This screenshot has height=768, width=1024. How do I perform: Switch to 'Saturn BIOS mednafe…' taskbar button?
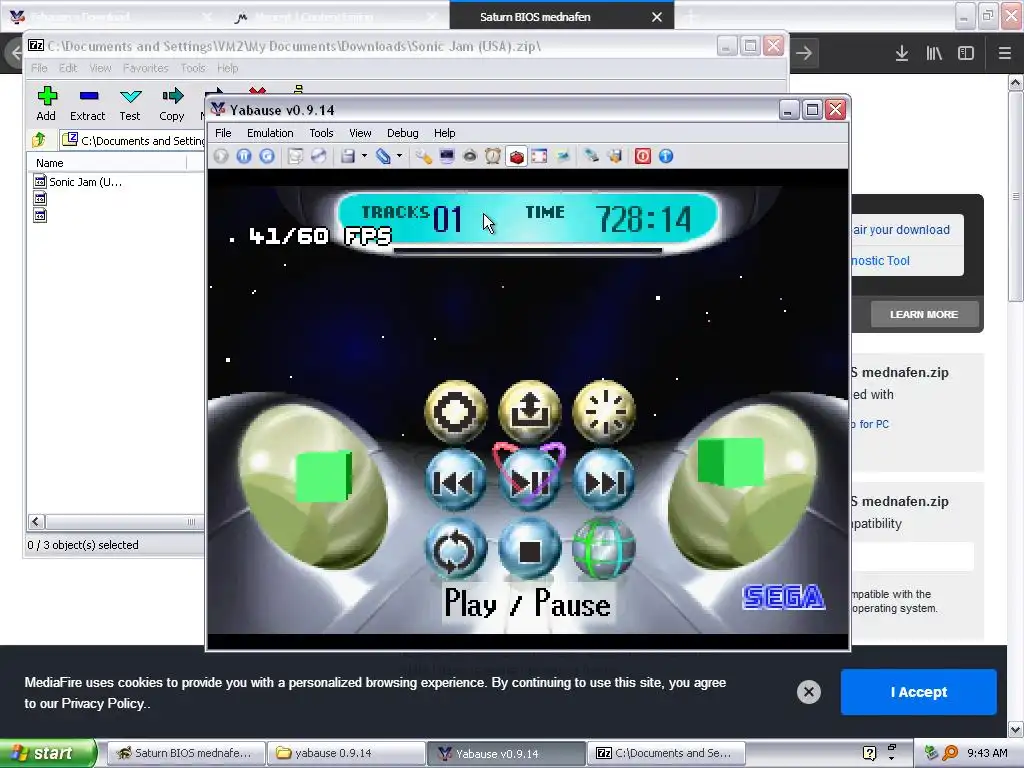pos(185,753)
